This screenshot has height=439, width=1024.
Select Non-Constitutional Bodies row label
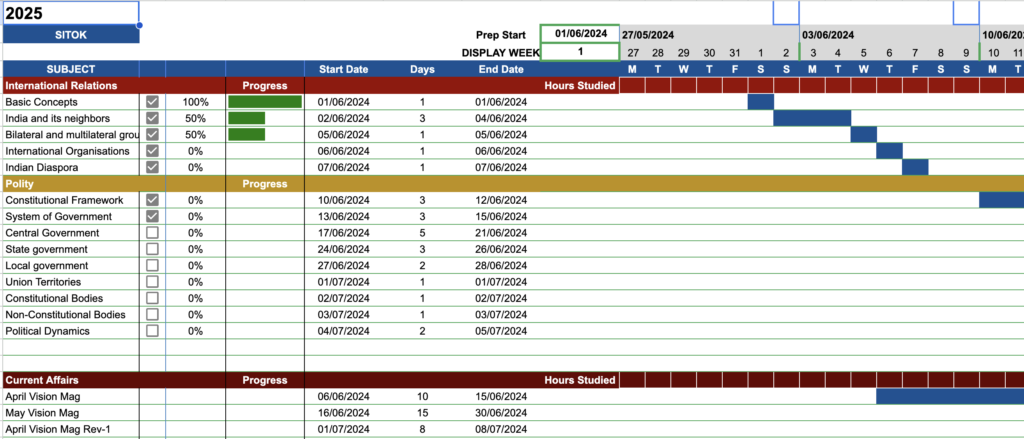click(65, 314)
